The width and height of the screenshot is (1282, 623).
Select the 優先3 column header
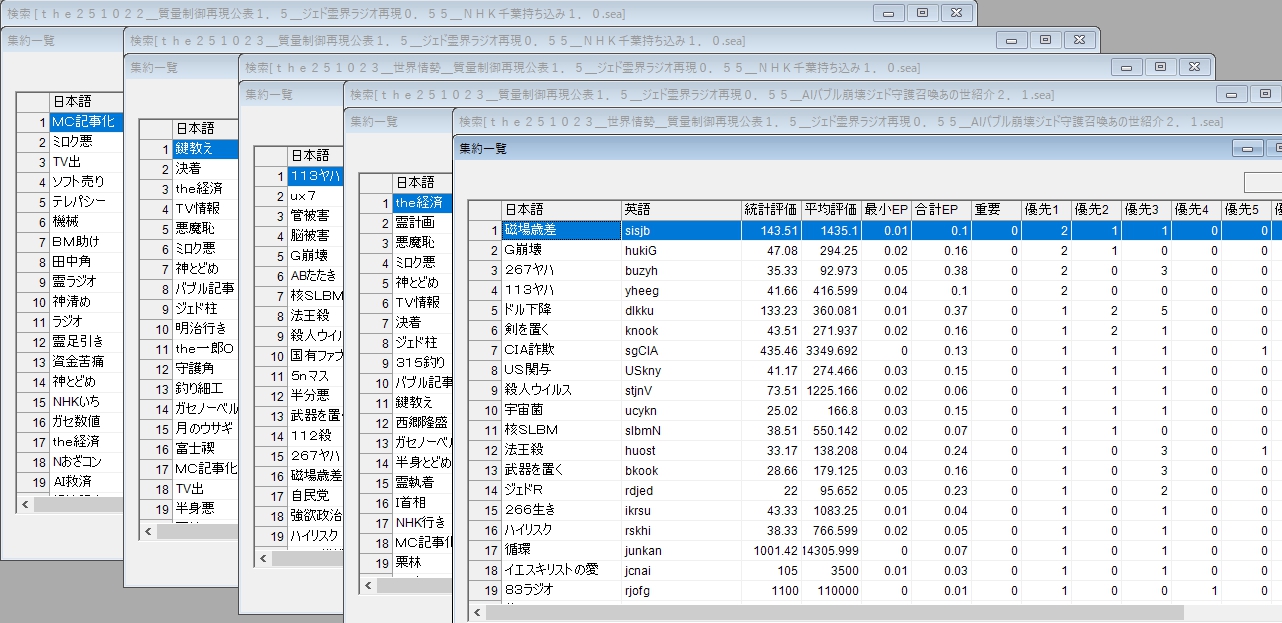(x=1146, y=209)
